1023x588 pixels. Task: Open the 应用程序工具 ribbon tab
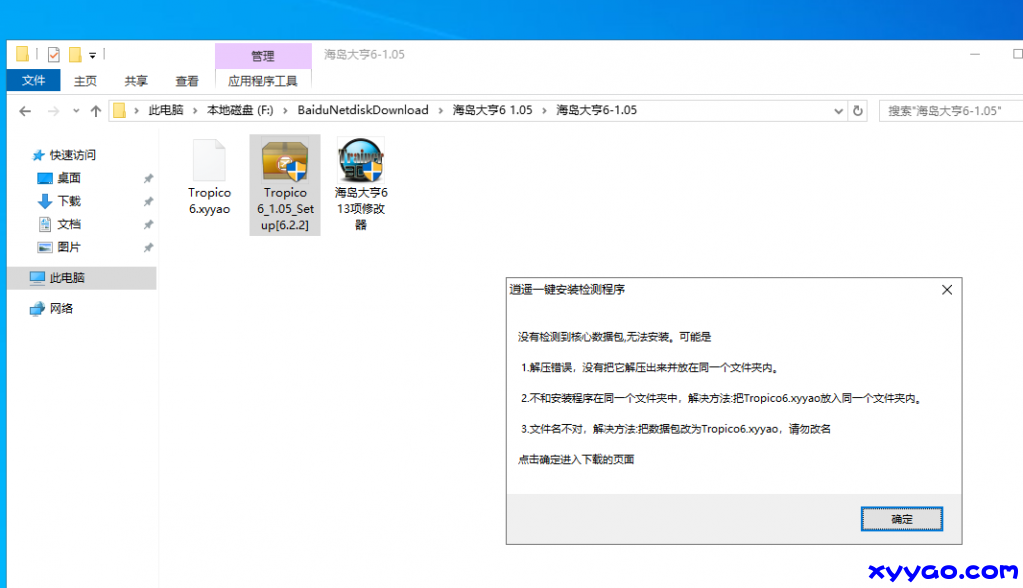[x=263, y=81]
